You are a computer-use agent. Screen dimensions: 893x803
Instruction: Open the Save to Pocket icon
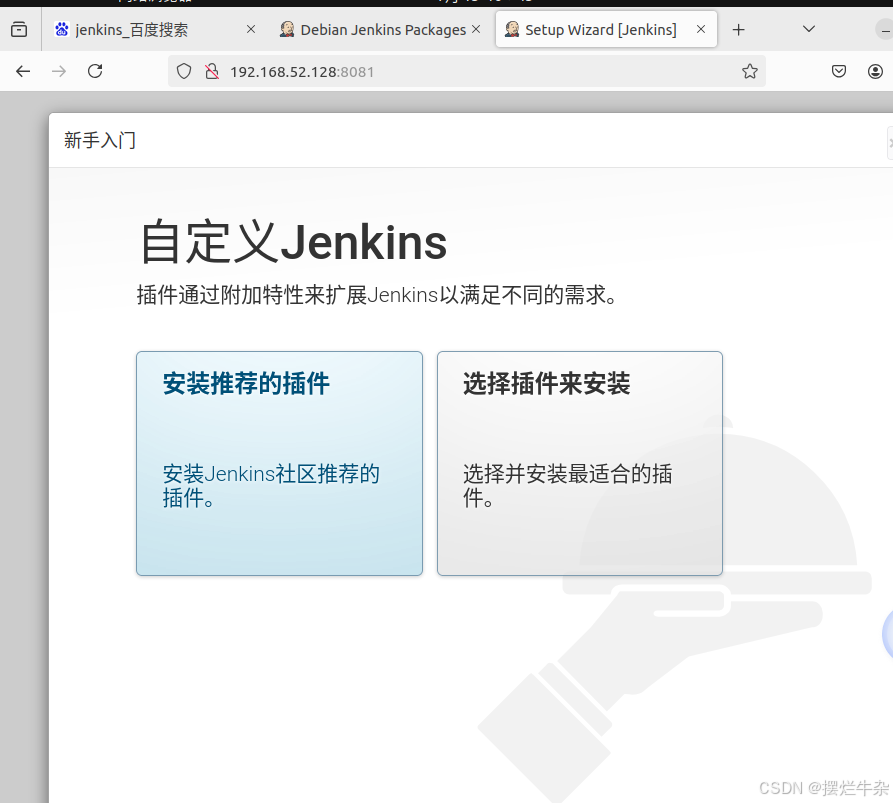(839, 71)
